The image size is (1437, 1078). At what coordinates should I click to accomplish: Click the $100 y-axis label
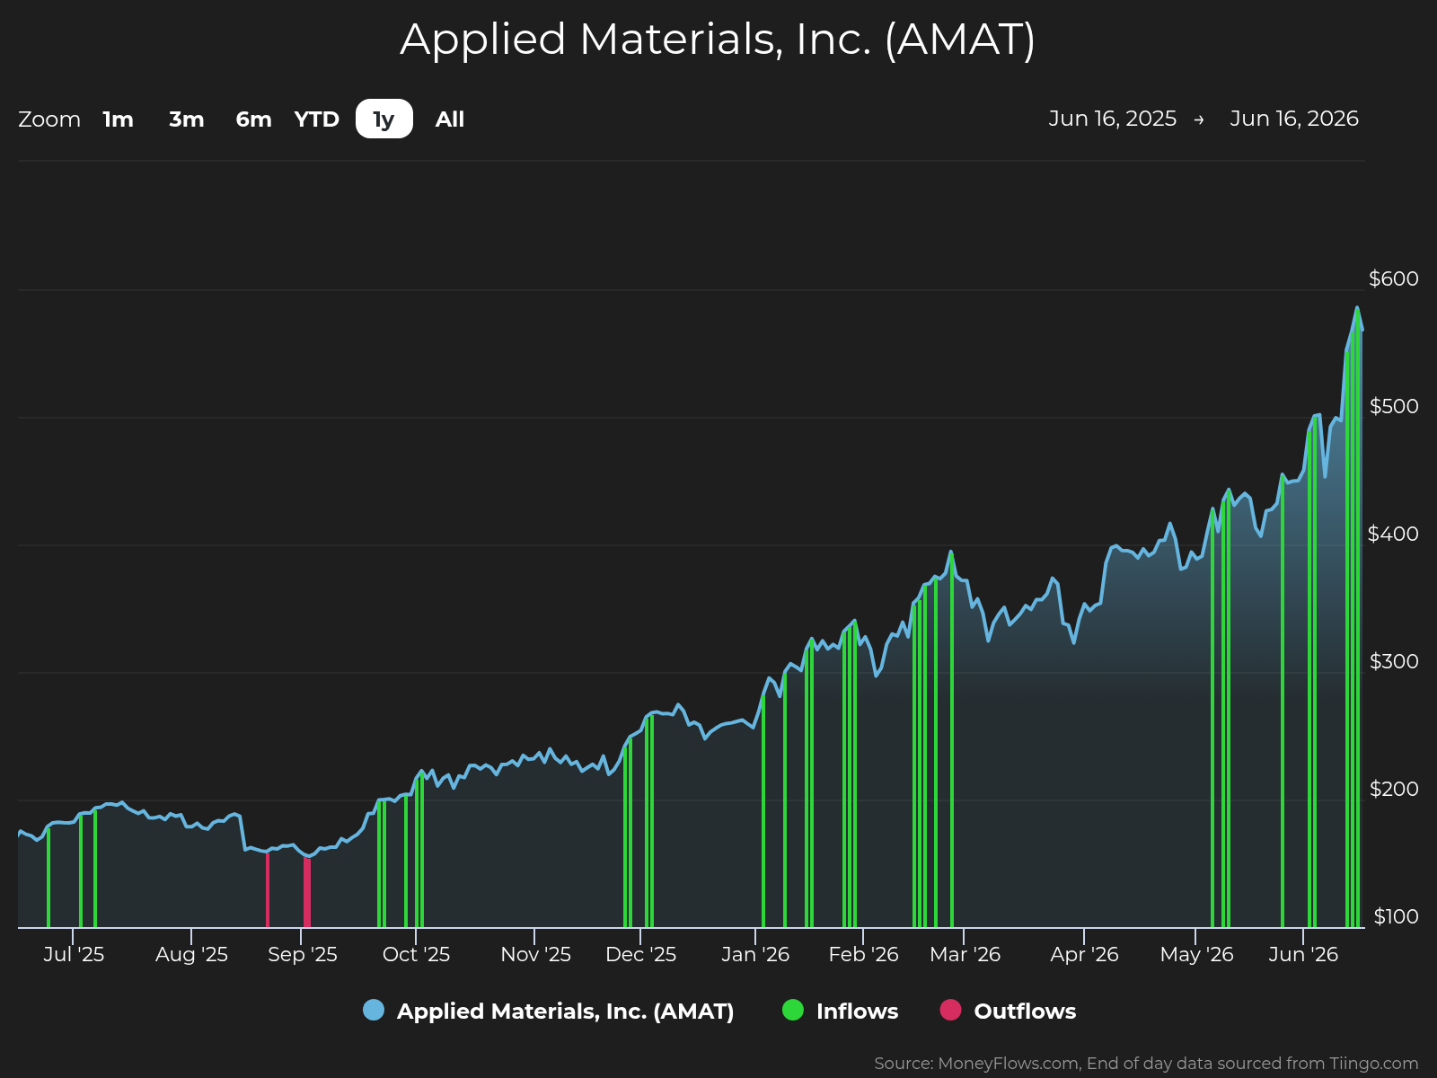1395,916
